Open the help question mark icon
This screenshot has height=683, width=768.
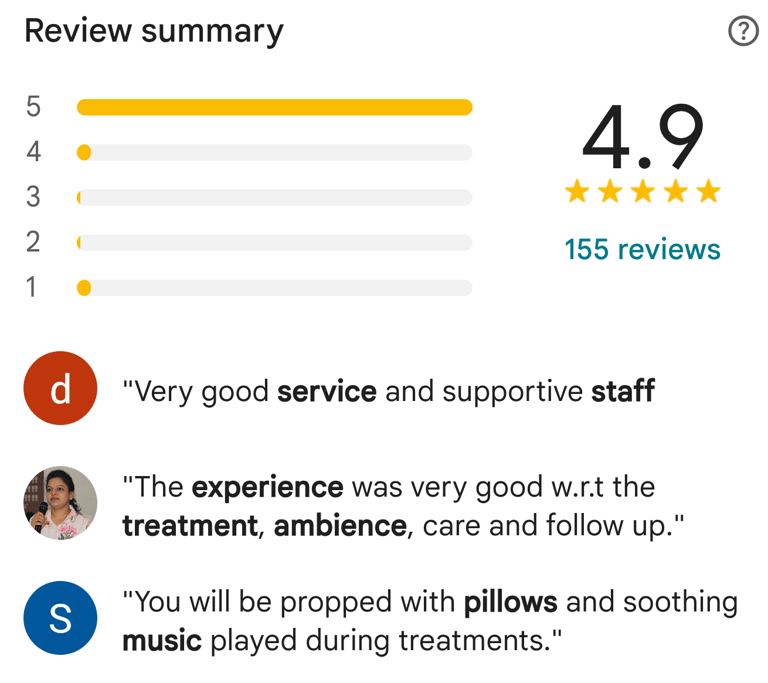743,31
